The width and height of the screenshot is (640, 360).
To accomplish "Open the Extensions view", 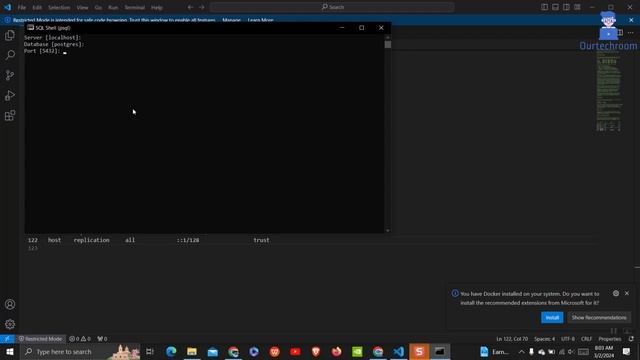I will (x=10, y=116).
